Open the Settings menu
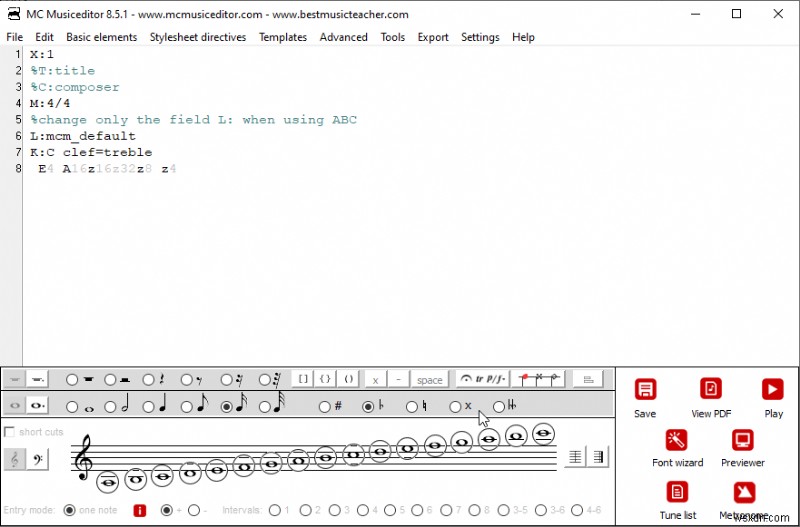The width and height of the screenshot is (800, 527). [480, 37]
